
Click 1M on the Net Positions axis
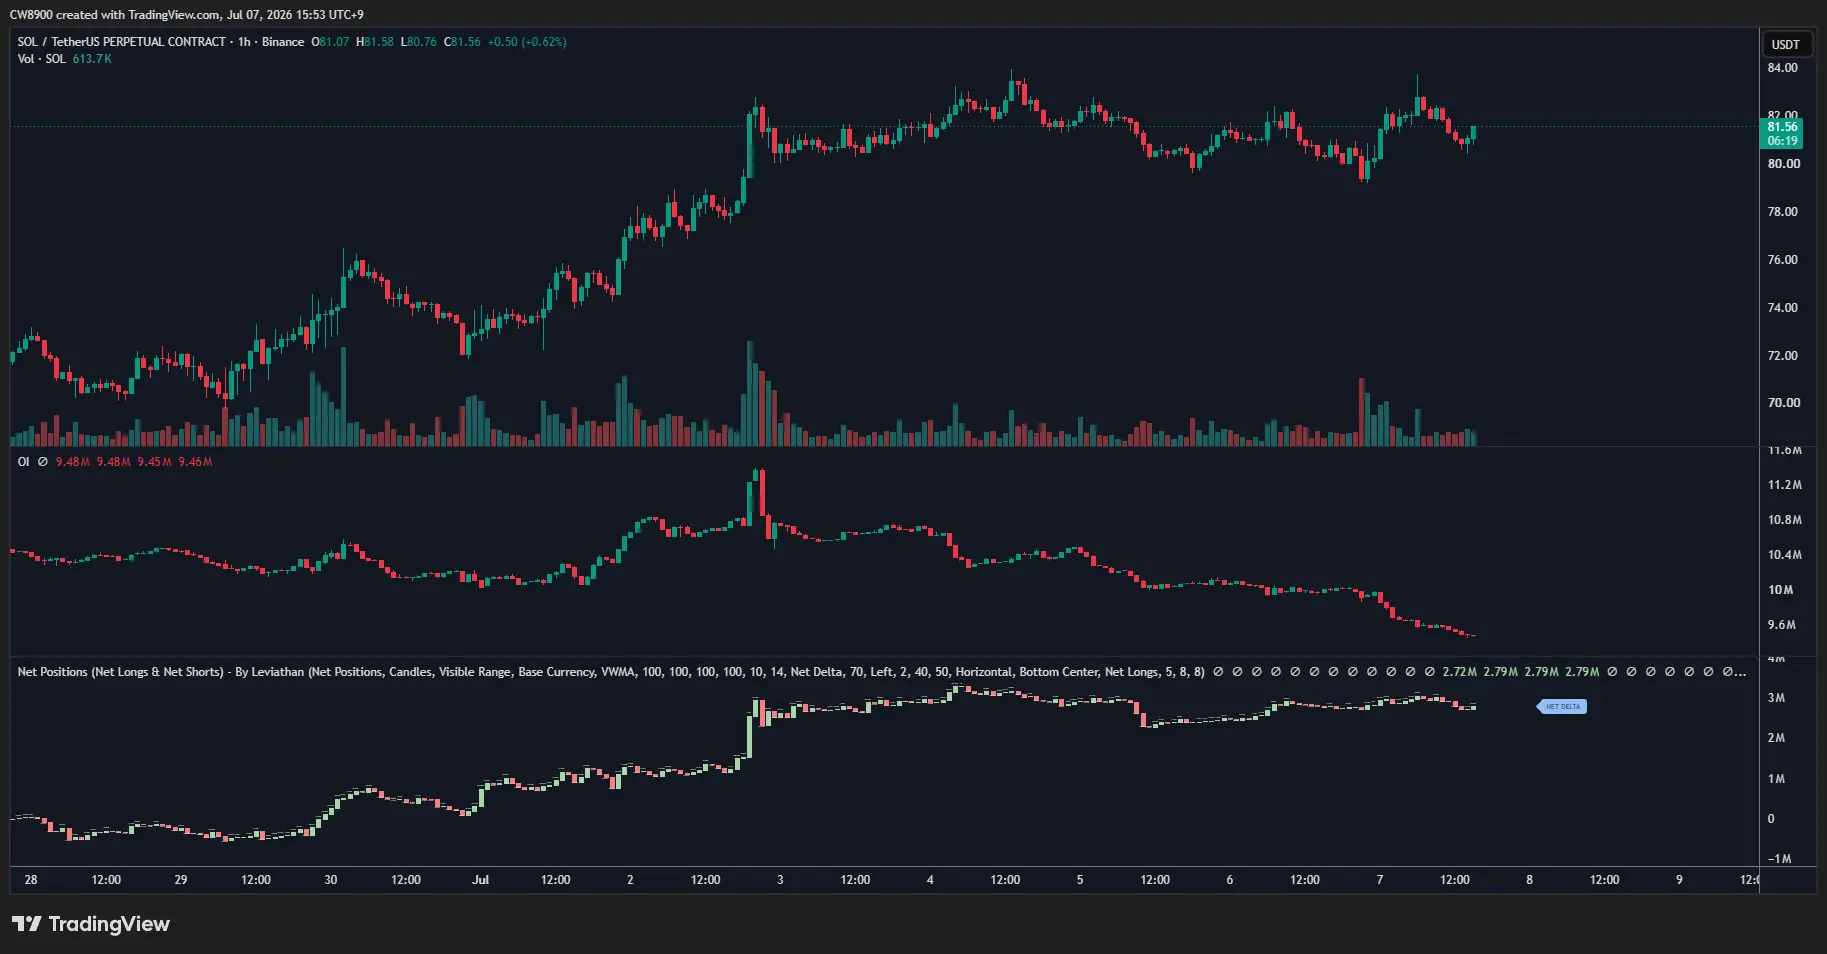(x=1776, y=779)
